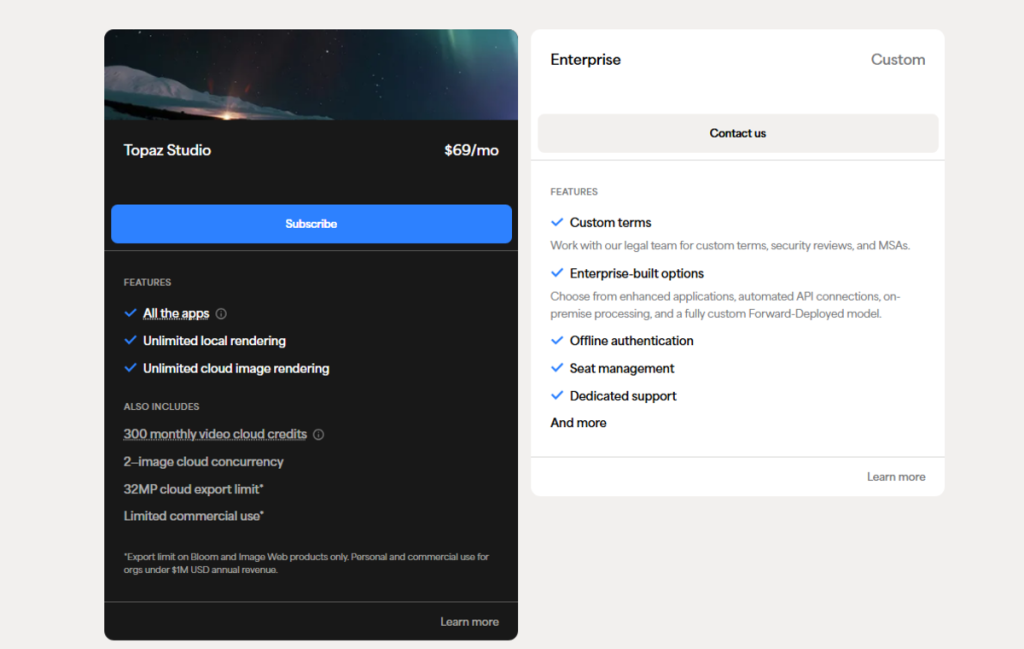This screenshot has width=1024, height=649.
Task: Click the All the apps underlined text
Action: click(x=176, y=313)
